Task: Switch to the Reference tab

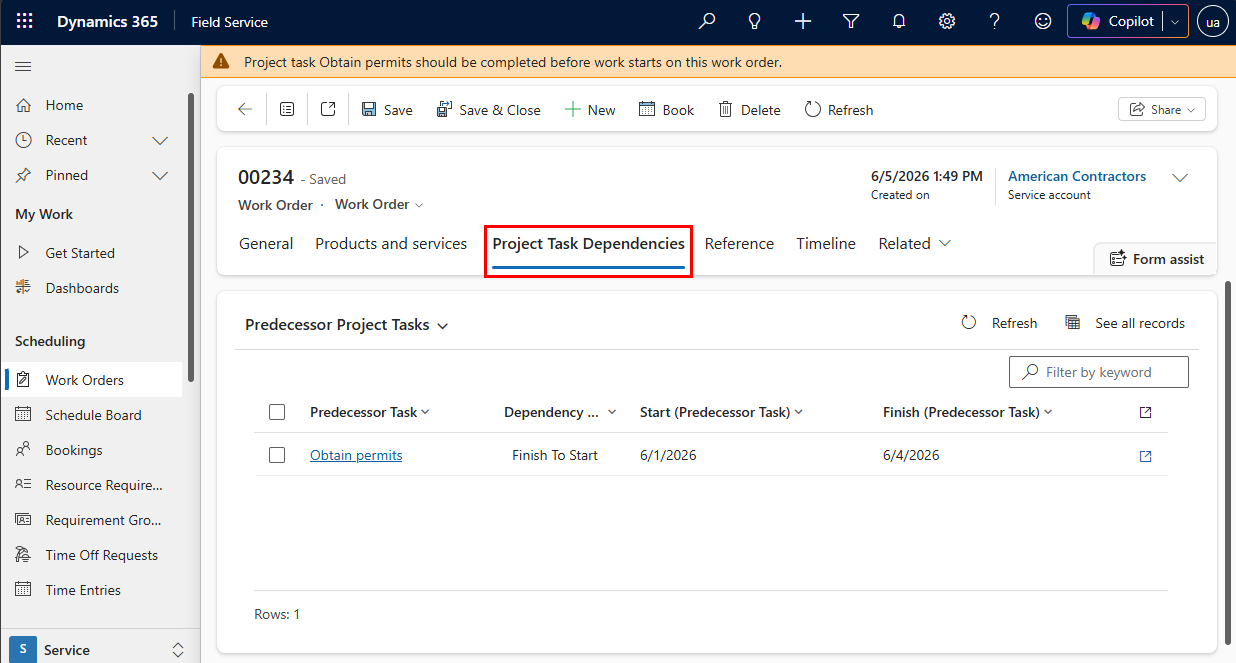Action: pos(739,244)
